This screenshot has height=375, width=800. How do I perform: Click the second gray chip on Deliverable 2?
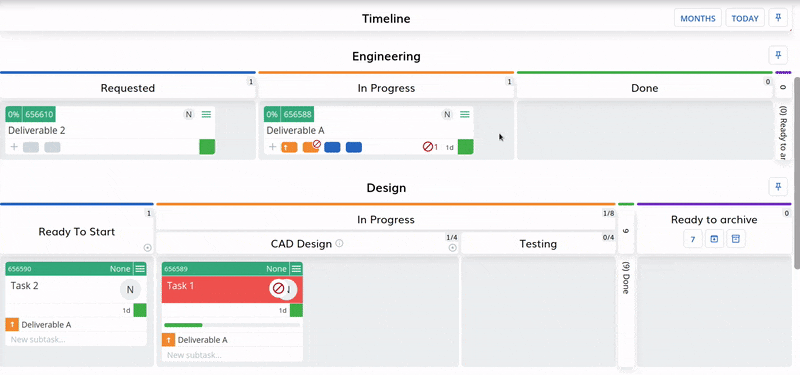[52, 147]
